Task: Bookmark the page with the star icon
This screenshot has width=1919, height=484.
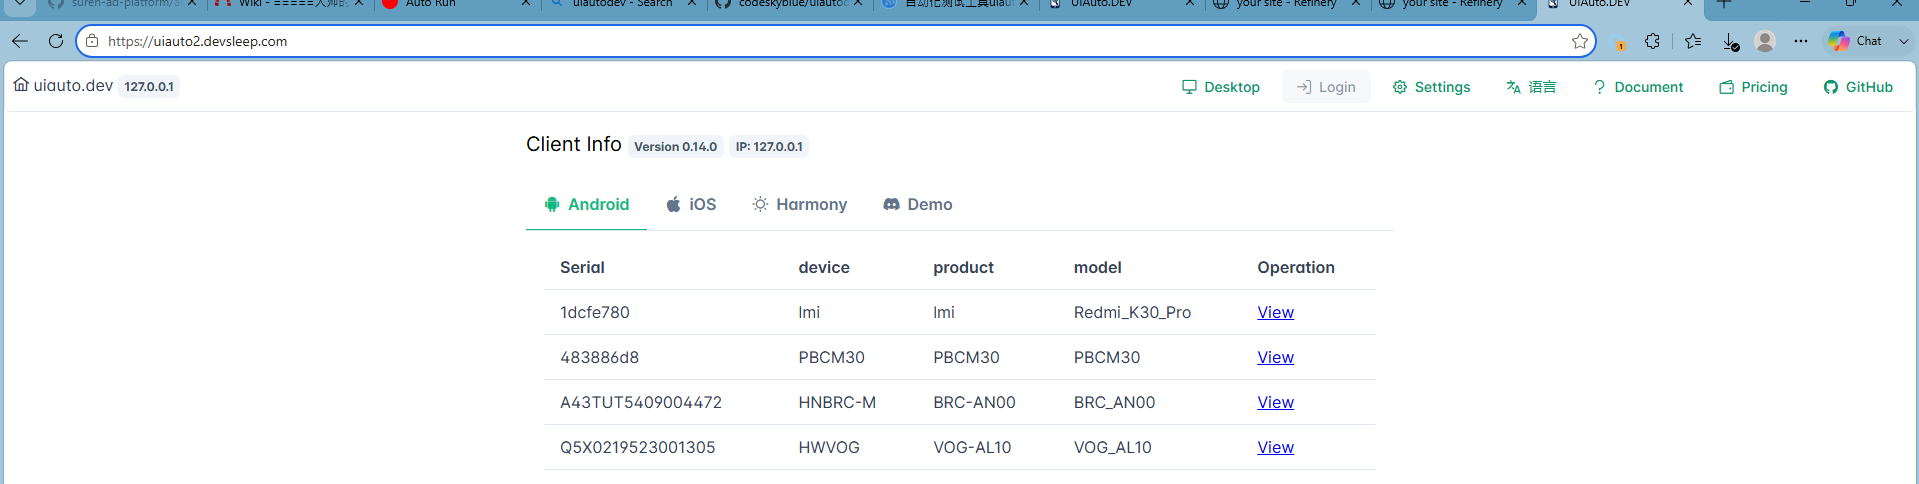Action: pos(1580,41)
